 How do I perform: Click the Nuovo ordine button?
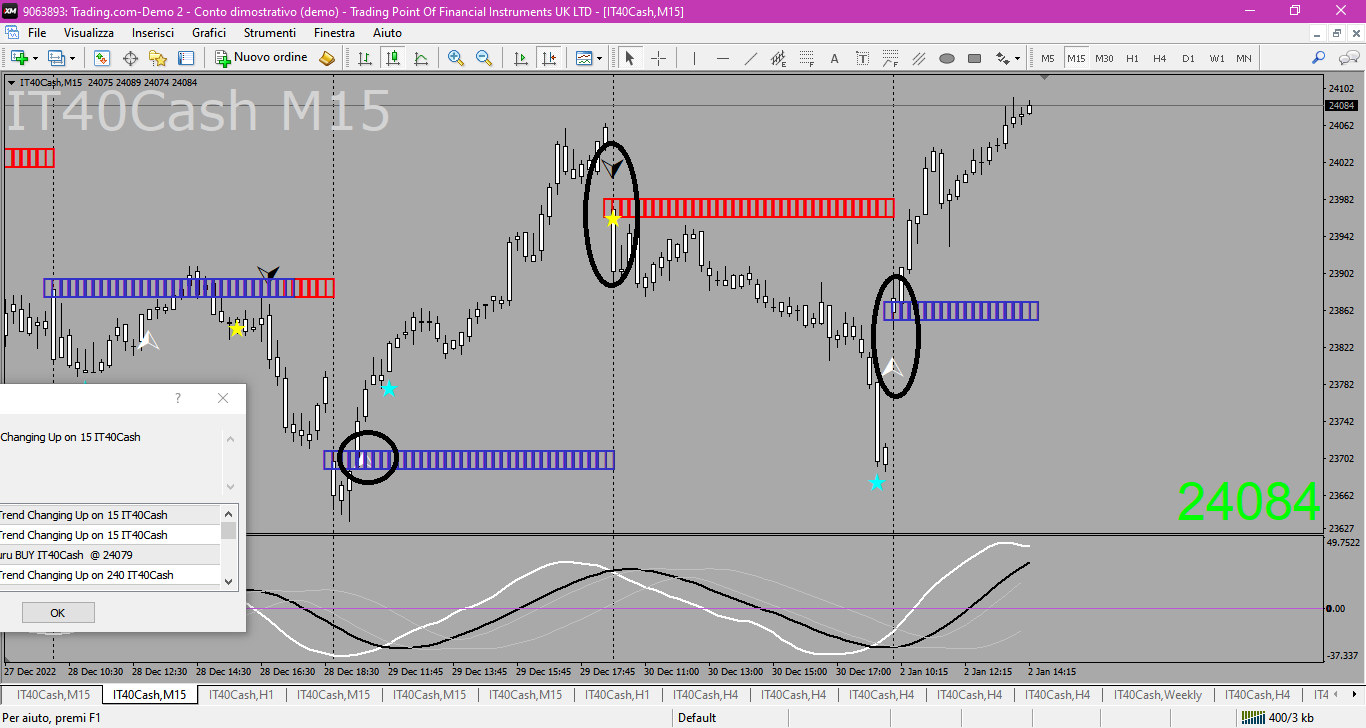262,58
